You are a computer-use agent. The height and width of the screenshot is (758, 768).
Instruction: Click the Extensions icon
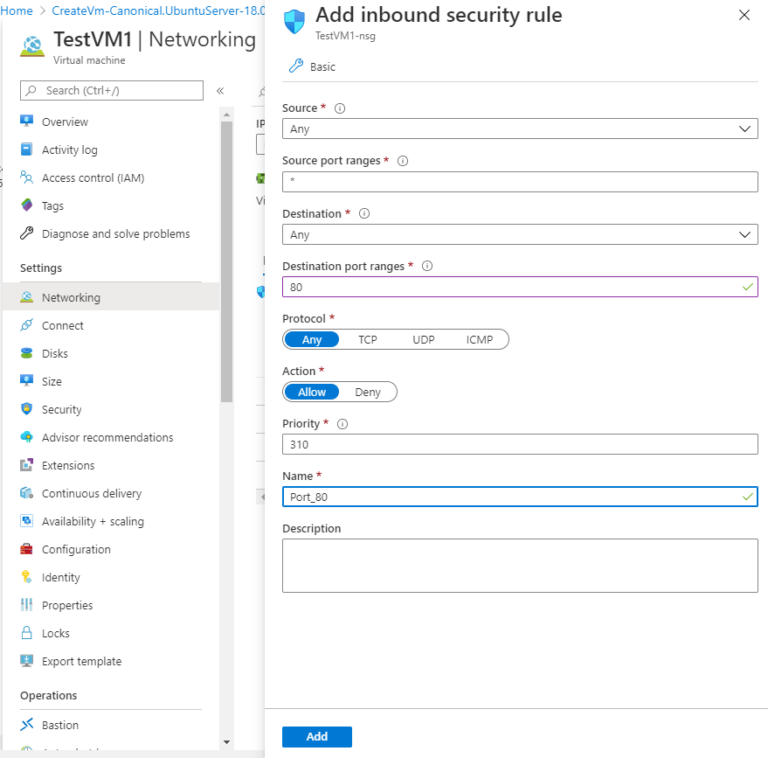(x=26, y=464)
